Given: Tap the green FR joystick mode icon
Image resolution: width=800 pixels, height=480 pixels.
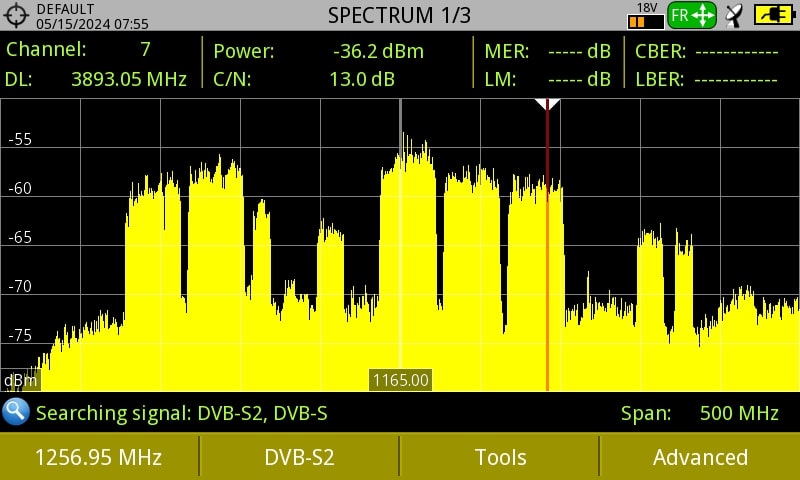Looking at the screenshot, I should pyautogui.click(x=692, y=15).
